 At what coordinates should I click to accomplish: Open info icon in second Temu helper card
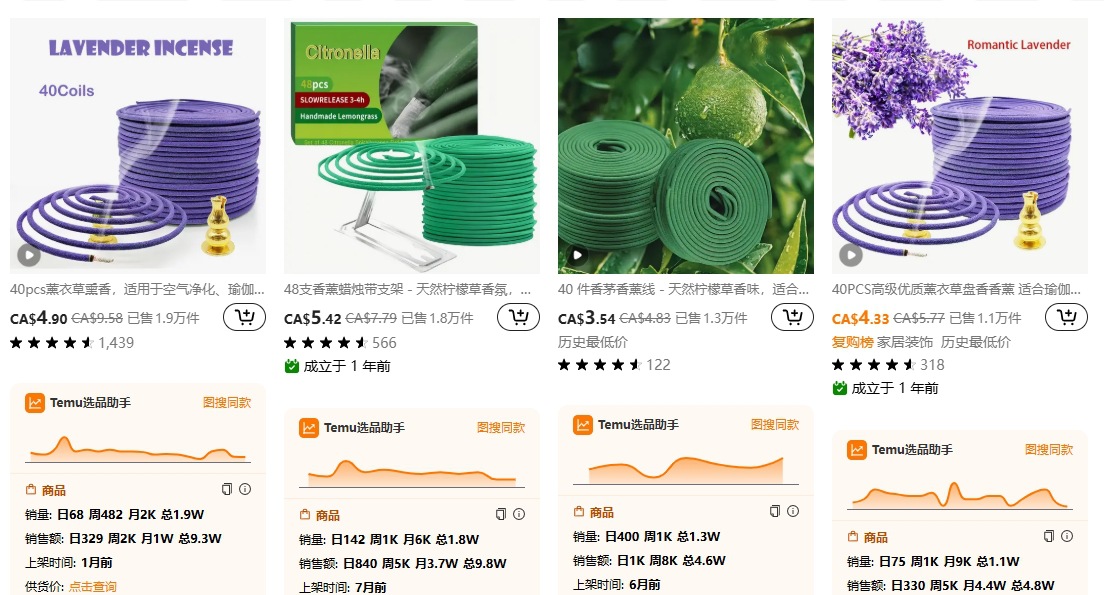coord(519,514)
